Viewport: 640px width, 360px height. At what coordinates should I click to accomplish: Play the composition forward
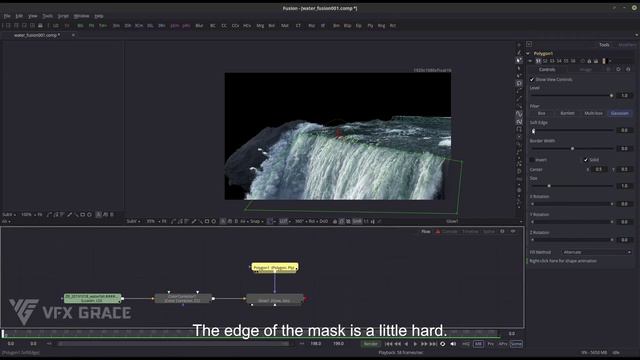[x=415, y=344]
